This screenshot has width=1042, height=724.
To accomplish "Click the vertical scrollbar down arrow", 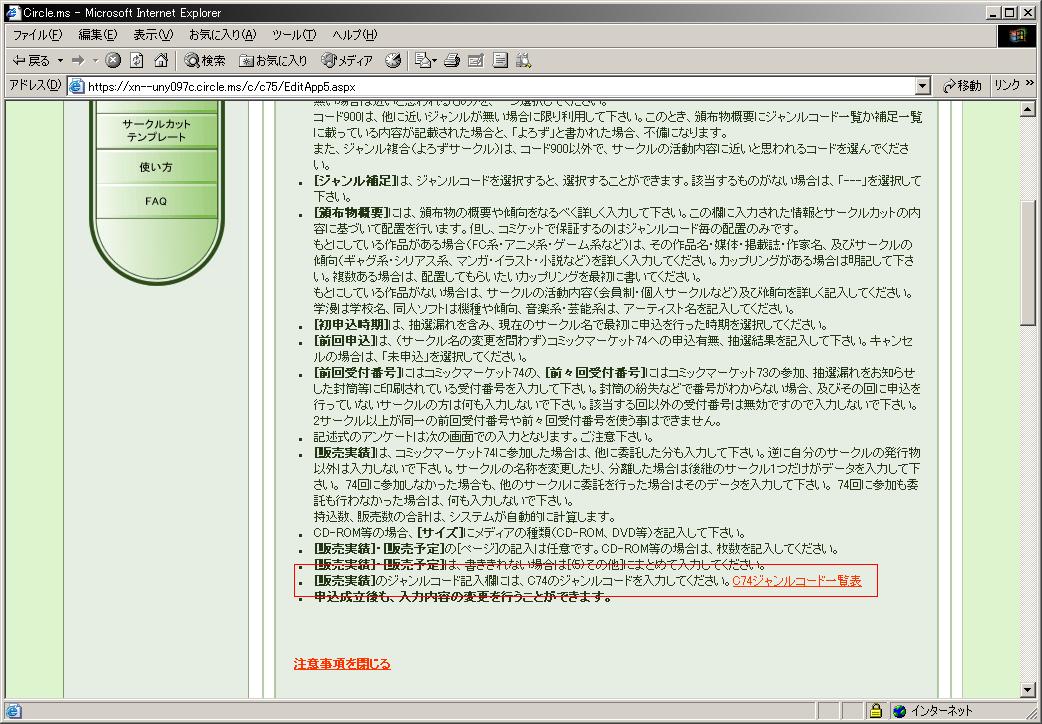I will (1027, 690).
